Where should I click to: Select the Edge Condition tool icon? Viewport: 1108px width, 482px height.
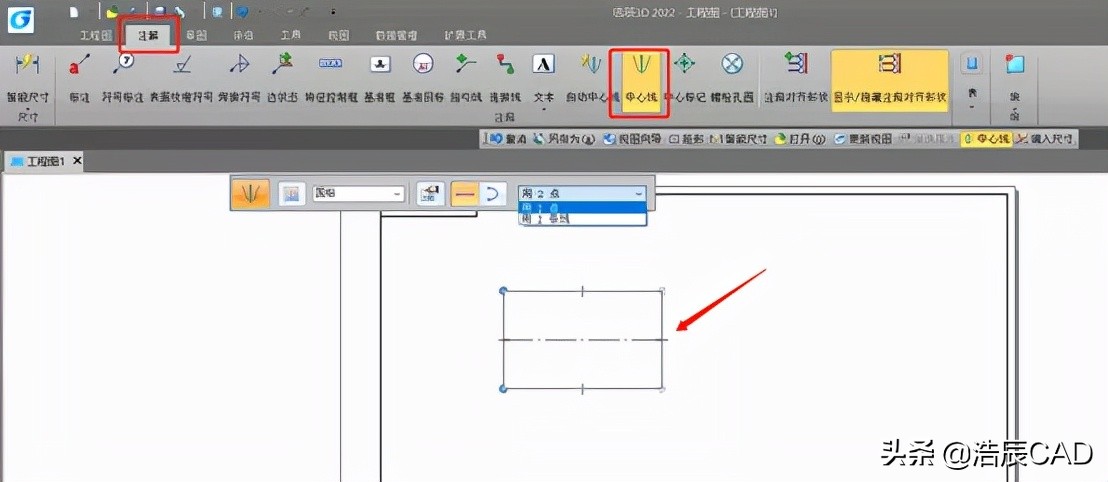[283, 65]
